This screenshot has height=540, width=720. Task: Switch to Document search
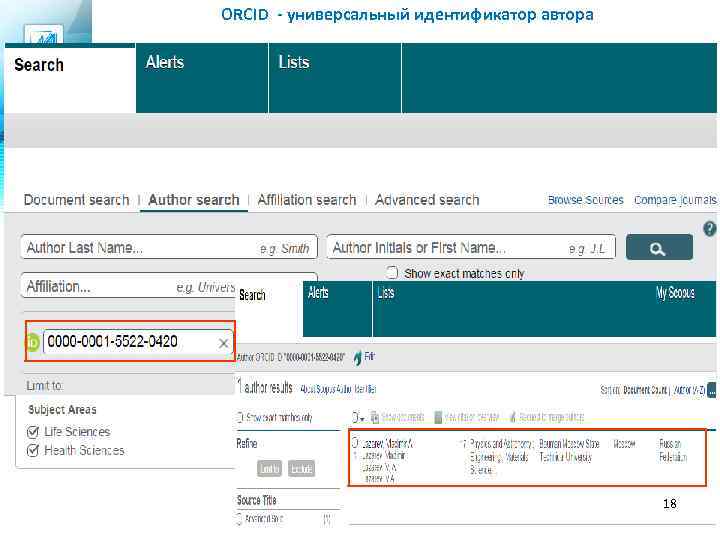coord(76,200)
